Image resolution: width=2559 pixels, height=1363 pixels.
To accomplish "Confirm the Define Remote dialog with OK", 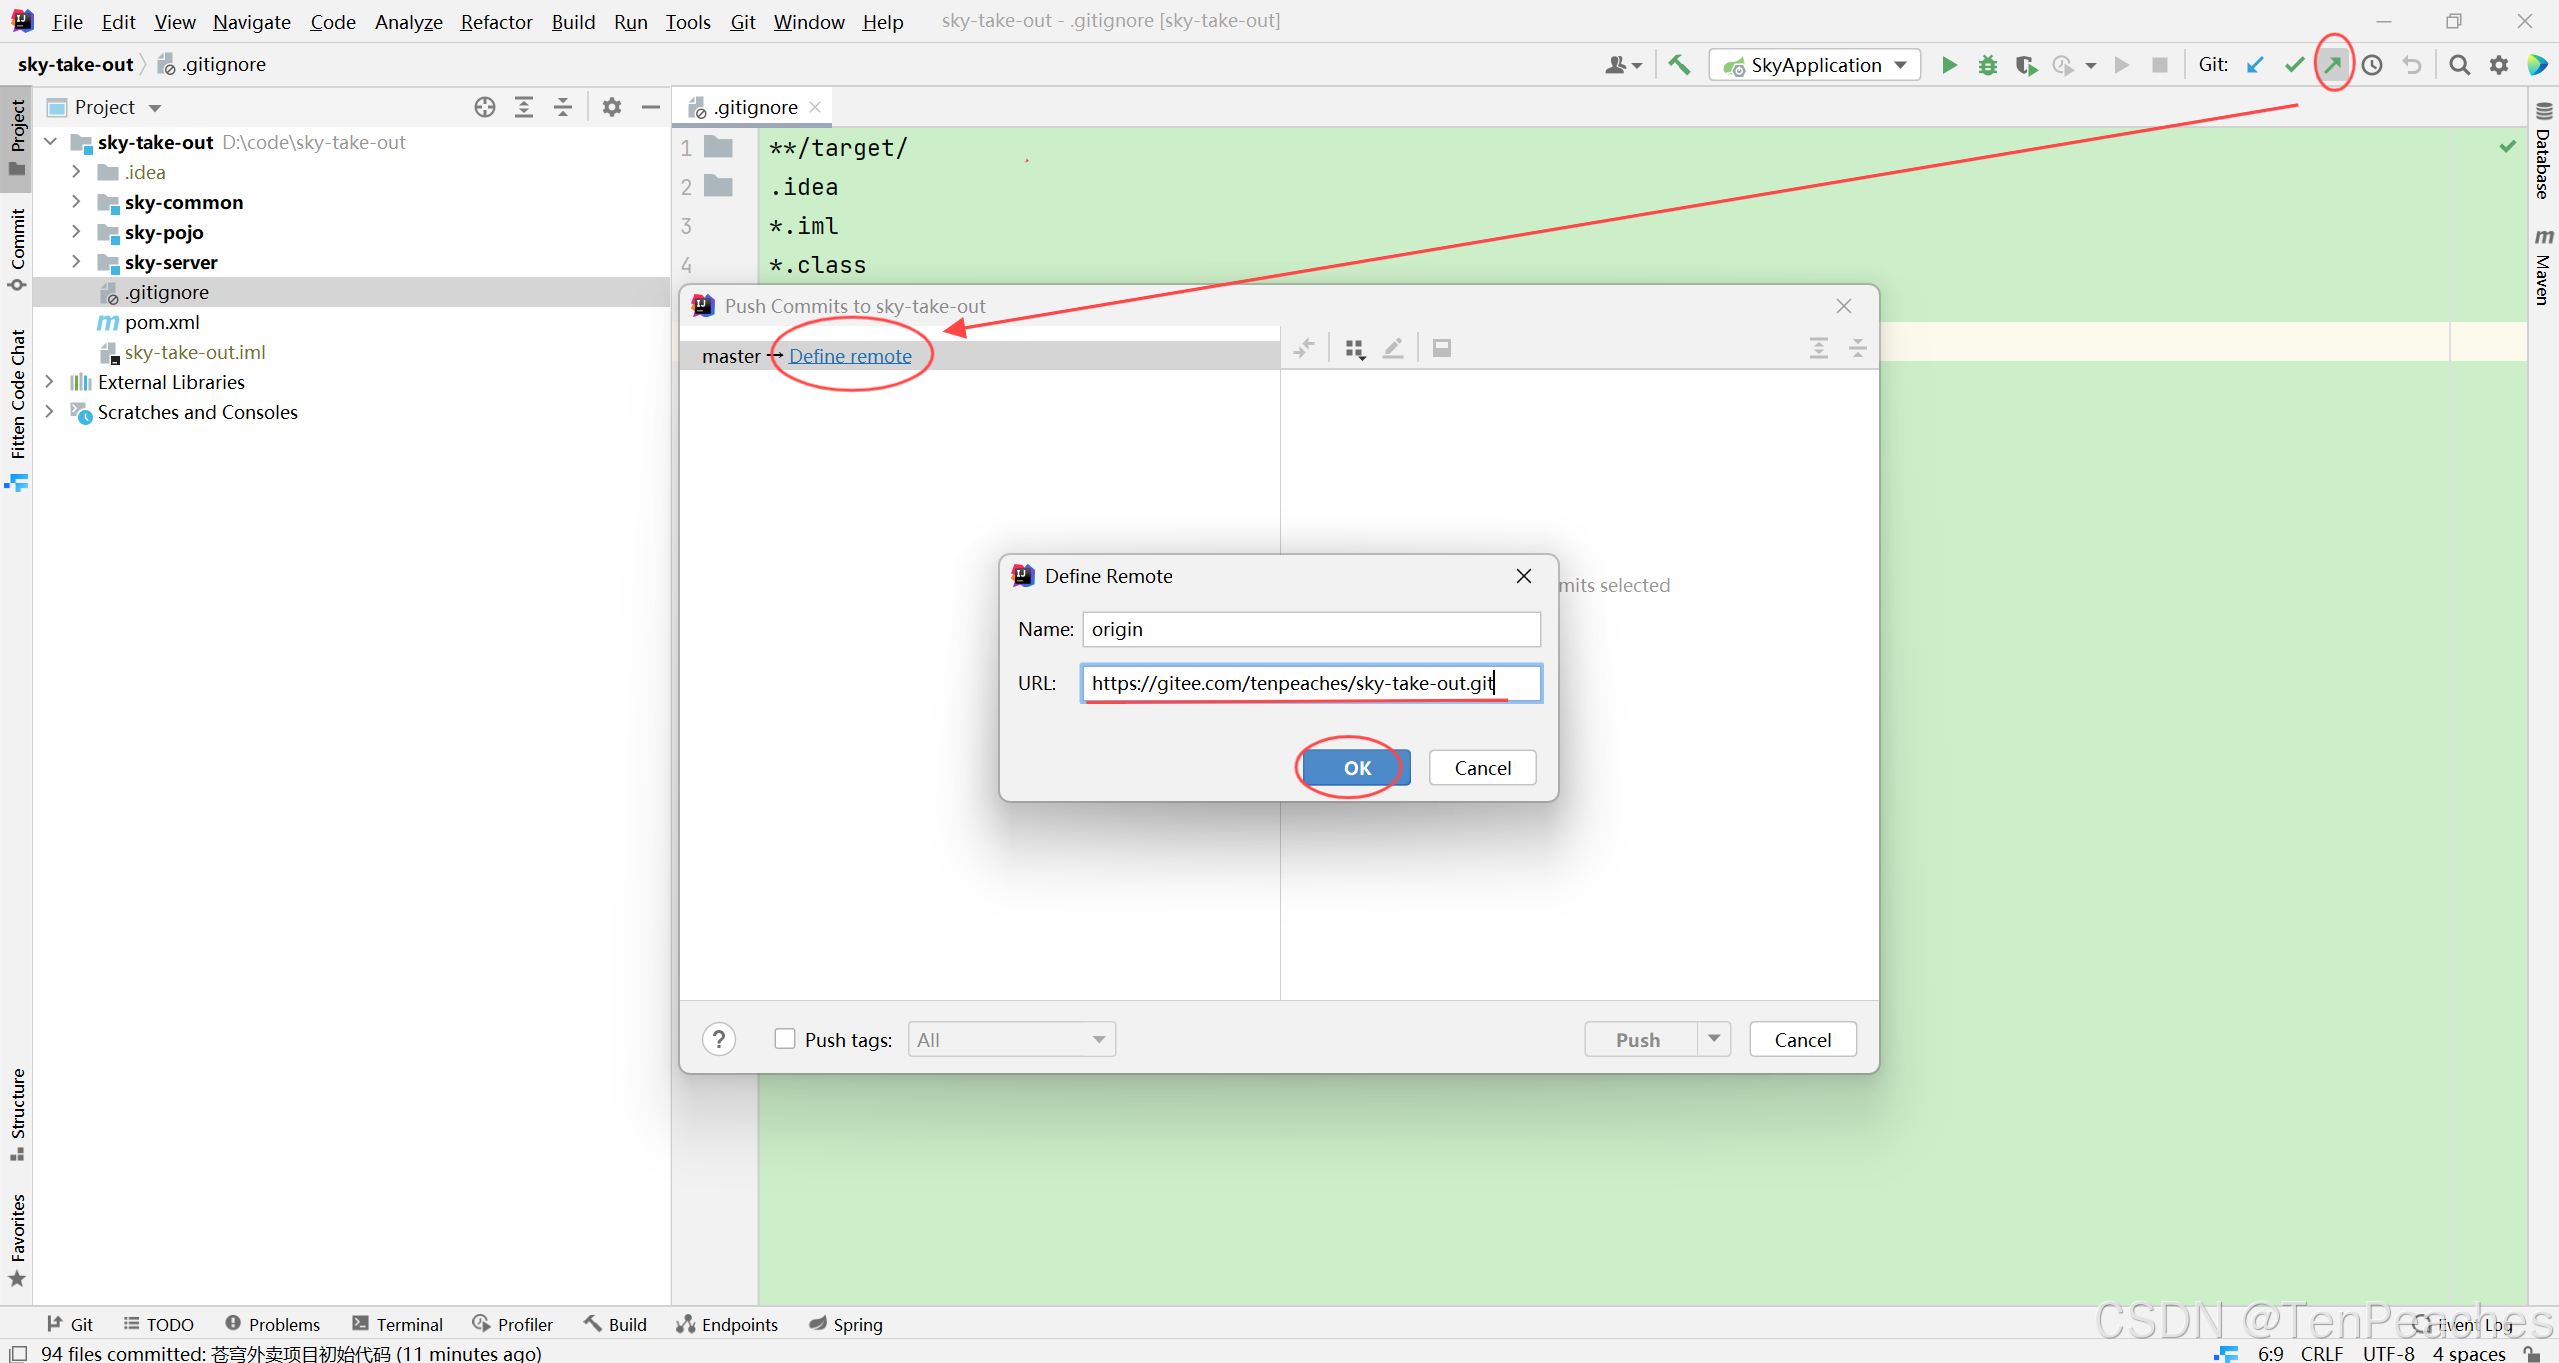I will (1356, 768).
